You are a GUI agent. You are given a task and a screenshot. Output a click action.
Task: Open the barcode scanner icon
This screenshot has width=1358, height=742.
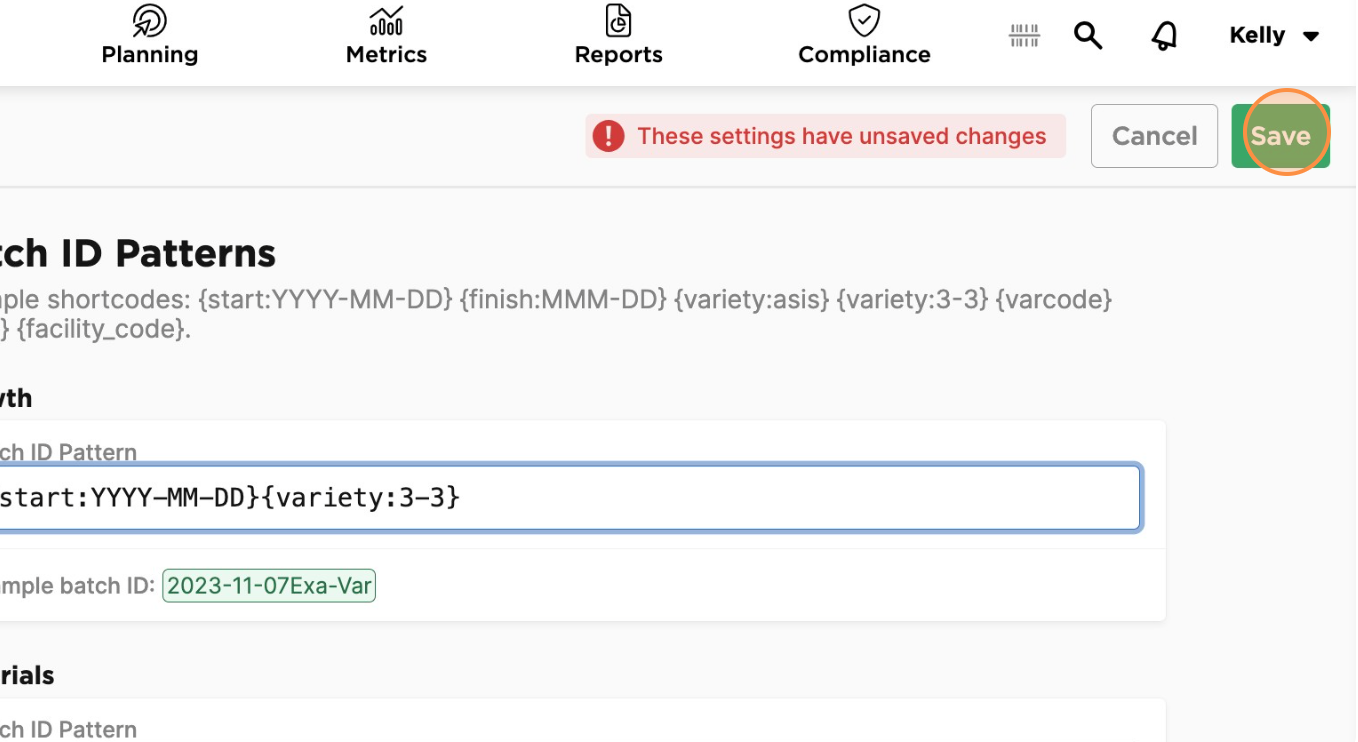coord(1024,36)
